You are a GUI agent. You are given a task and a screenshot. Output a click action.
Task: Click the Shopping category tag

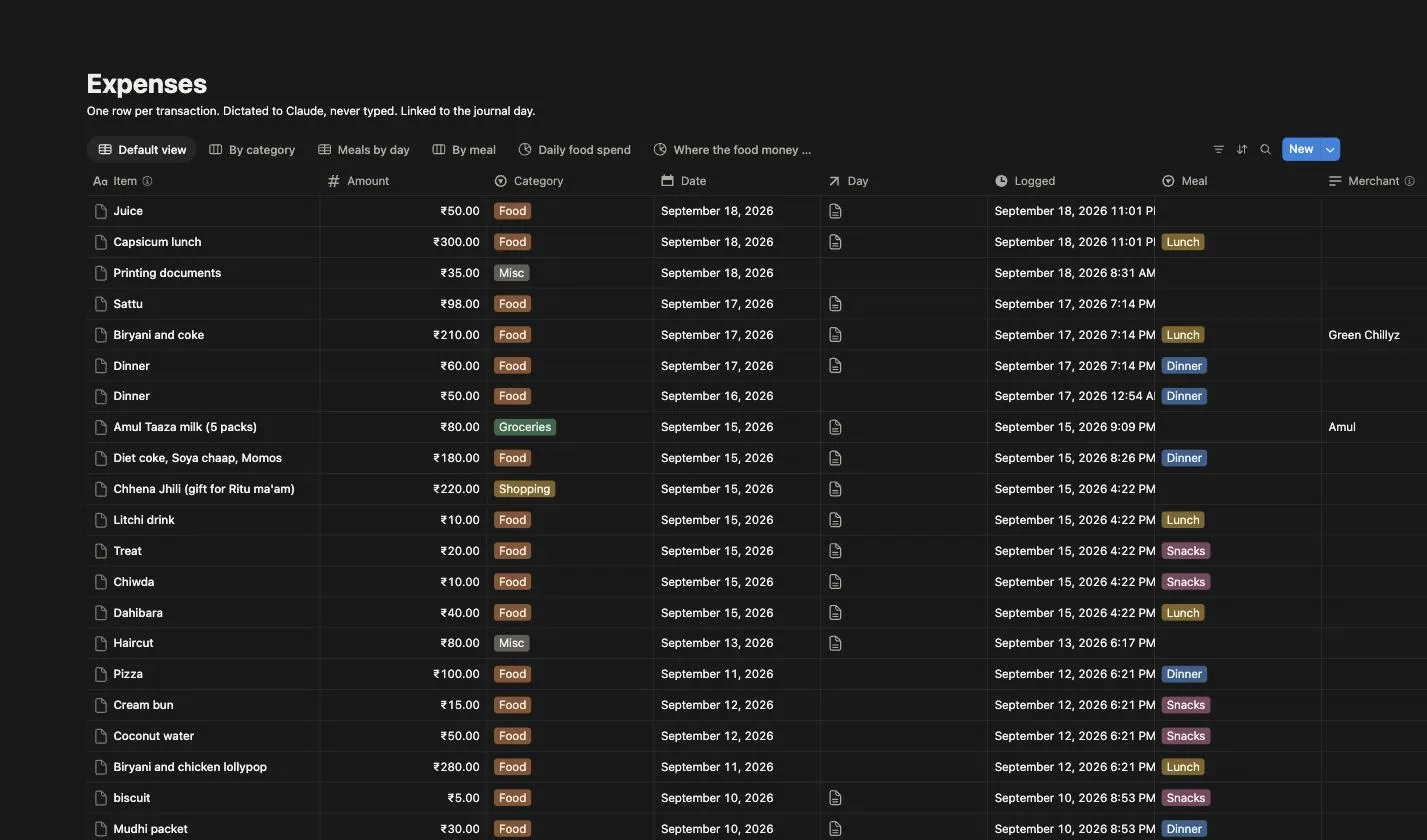pyautogui.click(x=525, y=489)
